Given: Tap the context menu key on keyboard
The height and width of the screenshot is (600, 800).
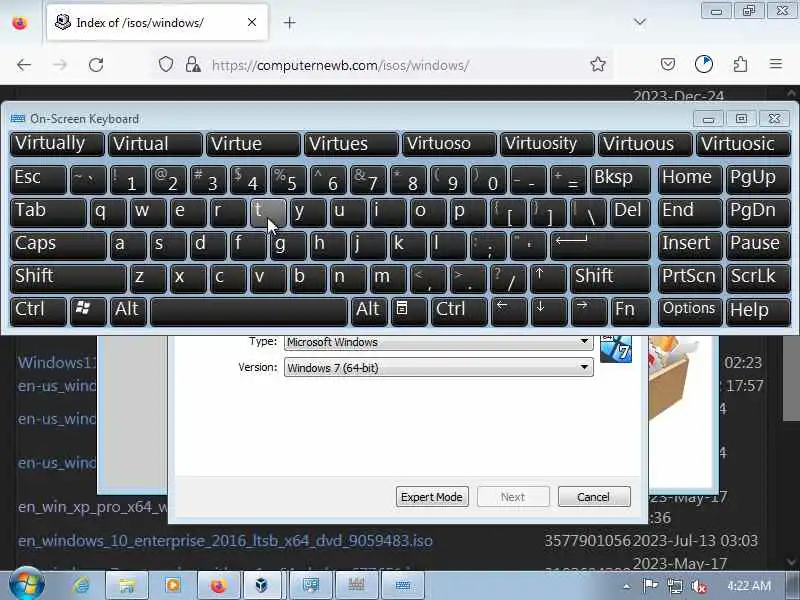Looking at the screenshot, I should [409, 312].
